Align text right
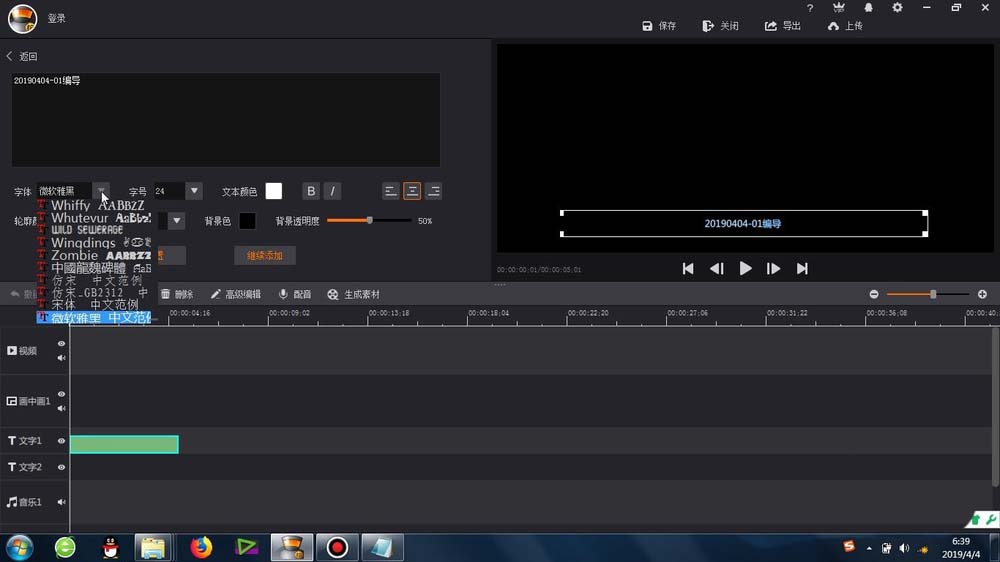1000x562 pixels. tap(433, 191)
